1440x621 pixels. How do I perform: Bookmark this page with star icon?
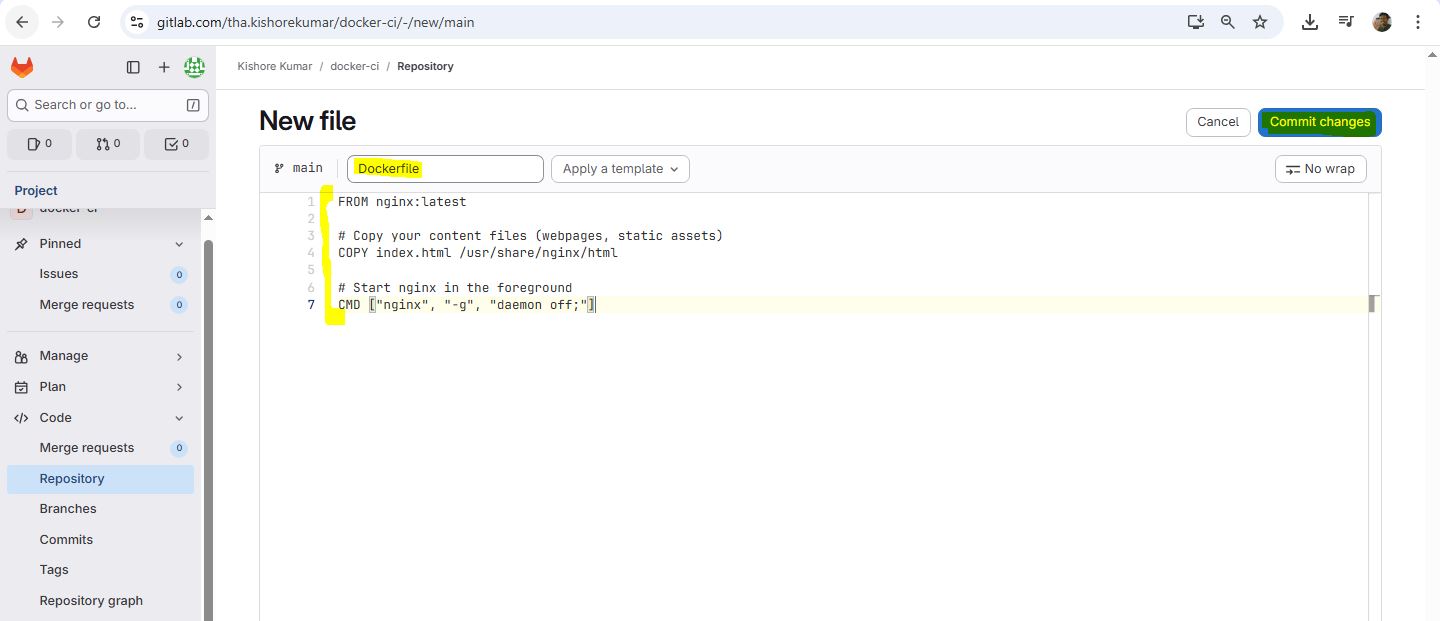pyautogui.click(x=1260, y=22)
